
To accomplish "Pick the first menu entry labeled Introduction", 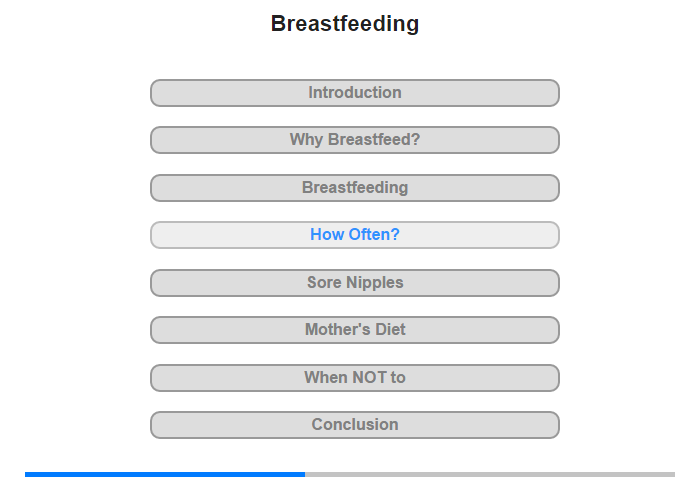I will coord(354,93).
